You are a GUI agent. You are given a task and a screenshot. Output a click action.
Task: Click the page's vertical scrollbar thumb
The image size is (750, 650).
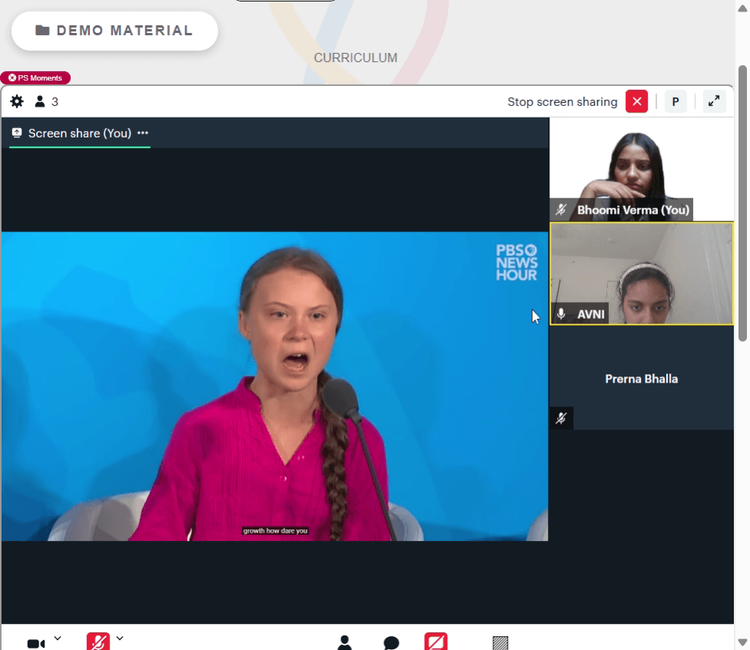pyautogui.click(x=742, y=203)
